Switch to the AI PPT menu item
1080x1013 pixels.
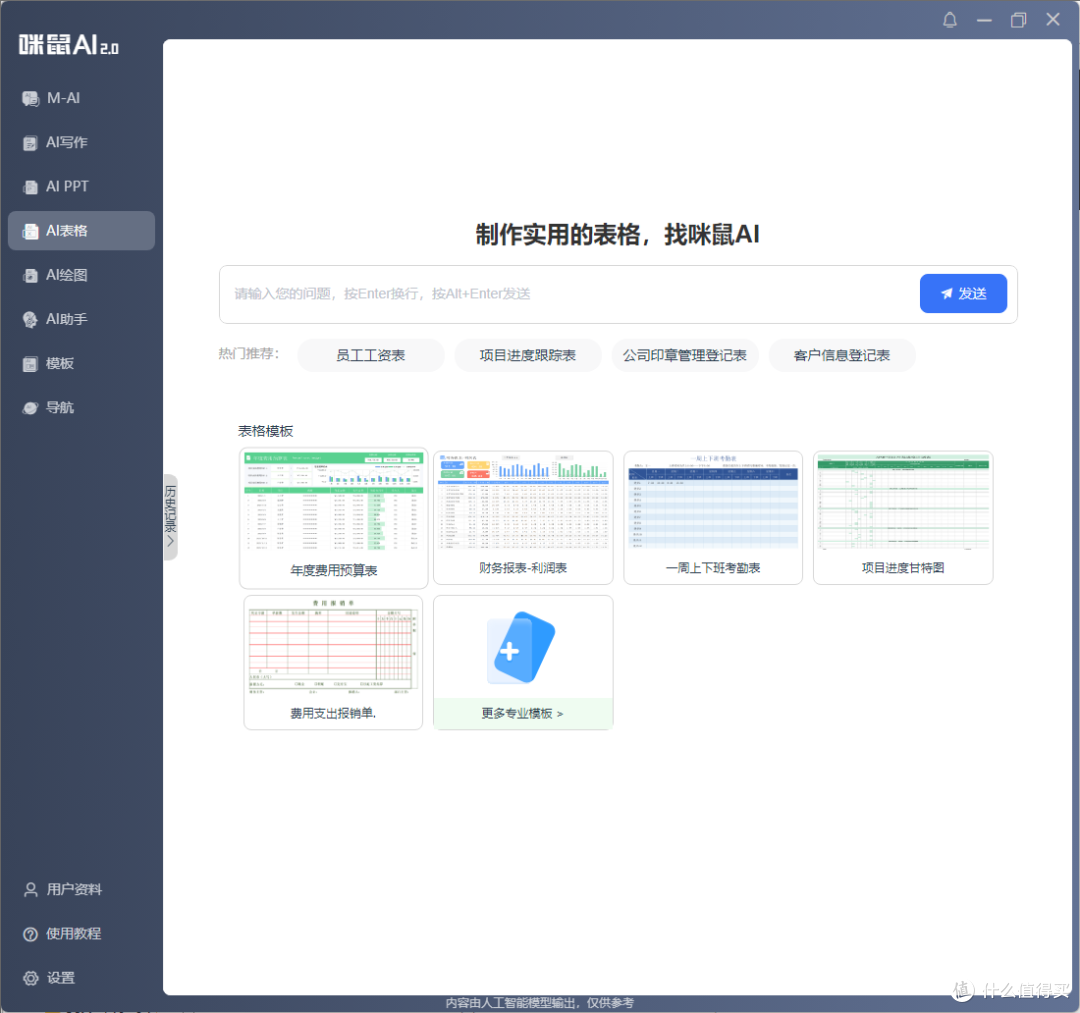81,187
